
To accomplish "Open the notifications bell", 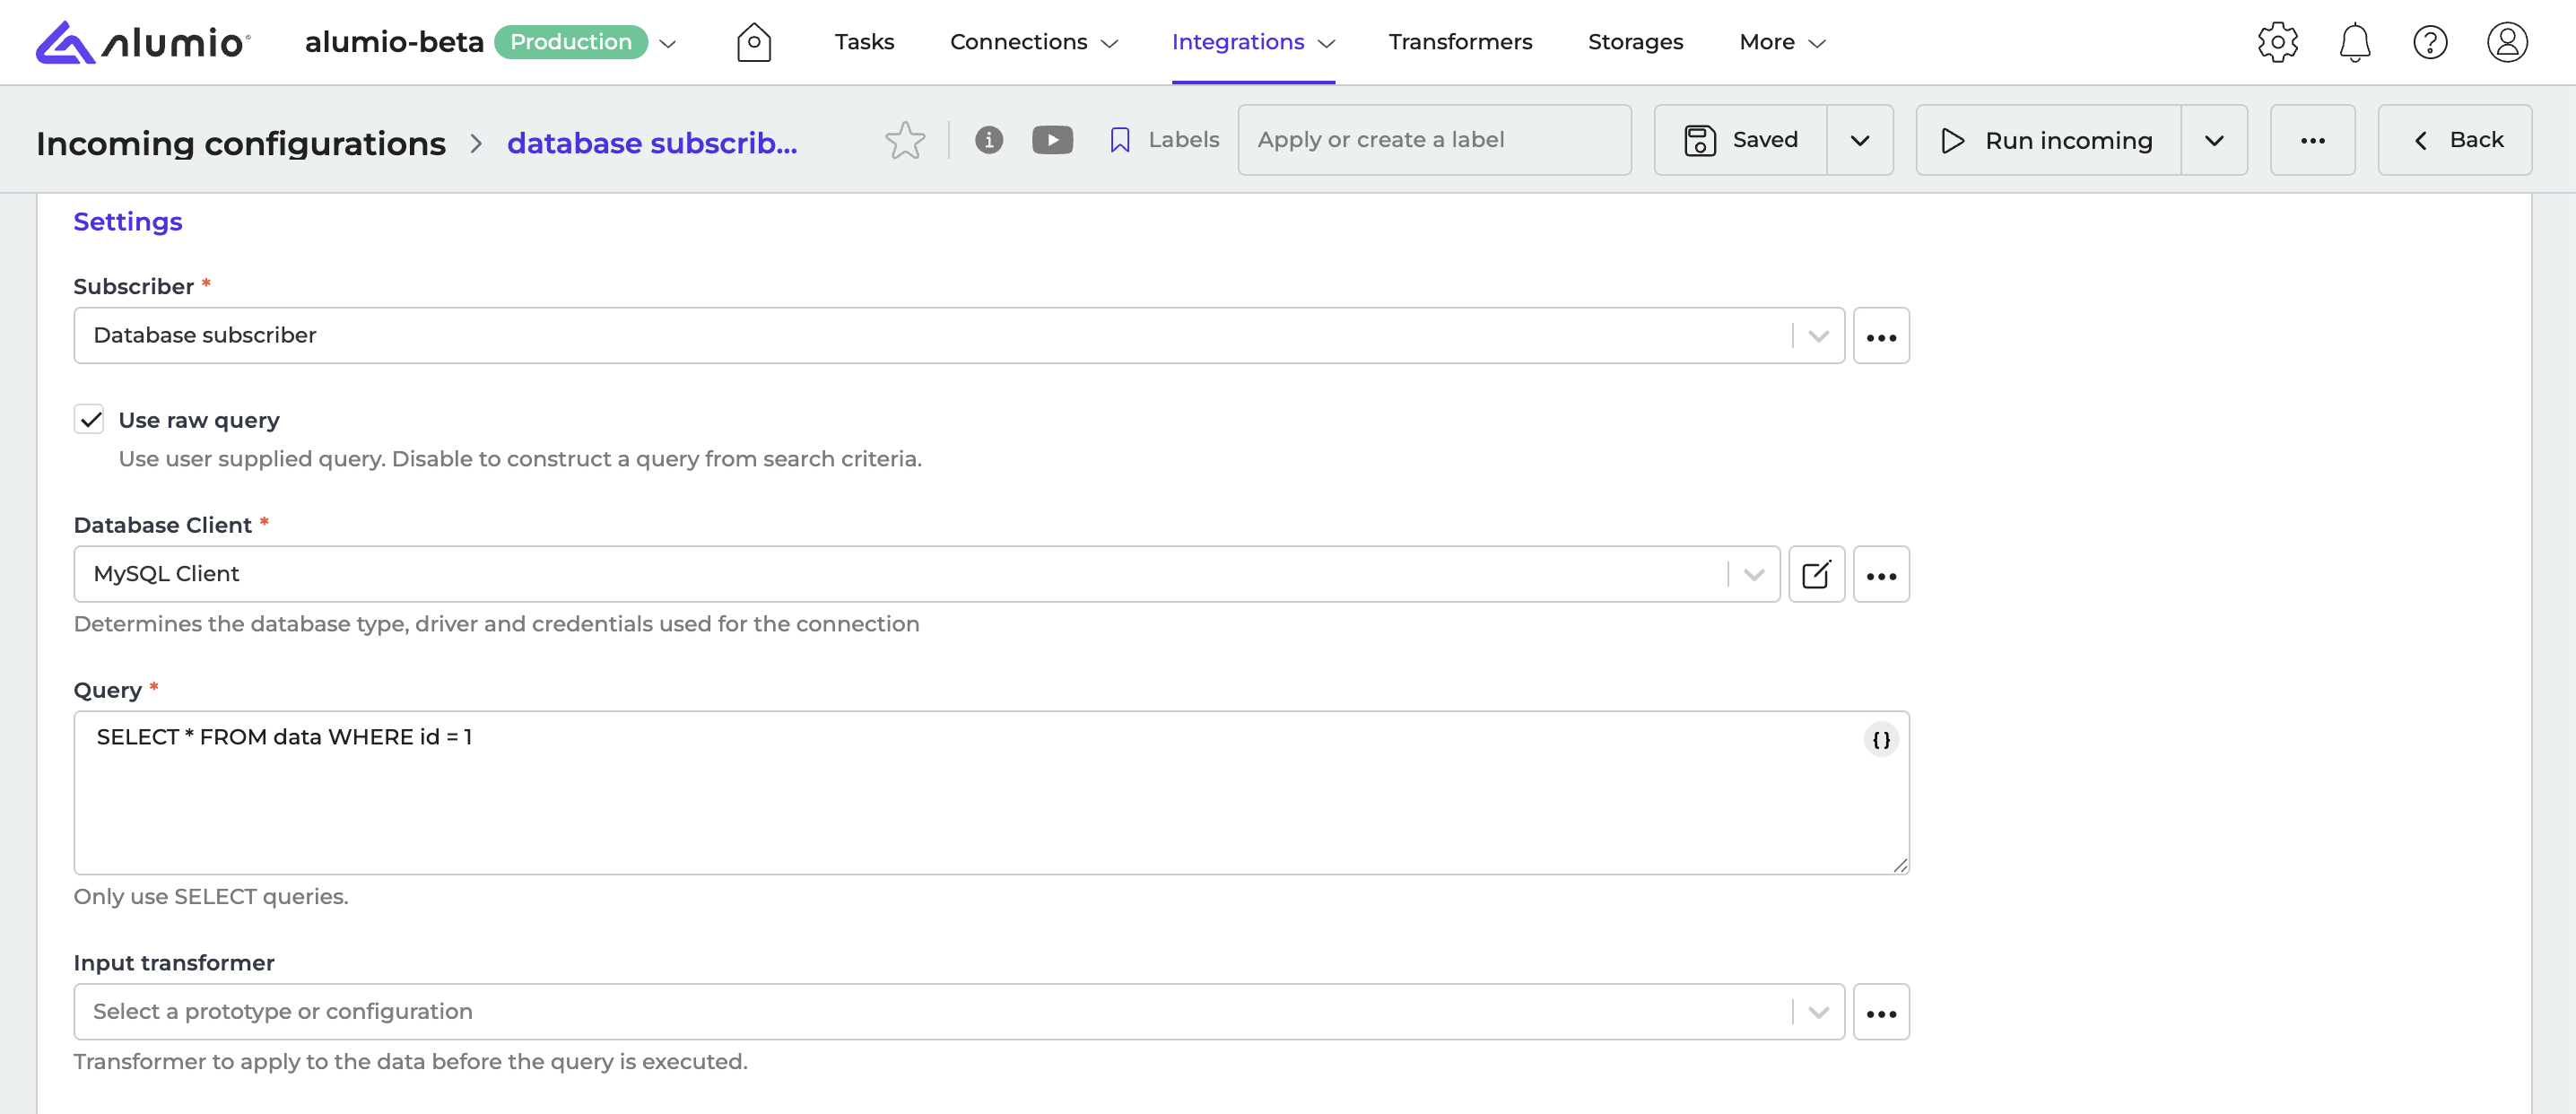I will coord(2354,42).
